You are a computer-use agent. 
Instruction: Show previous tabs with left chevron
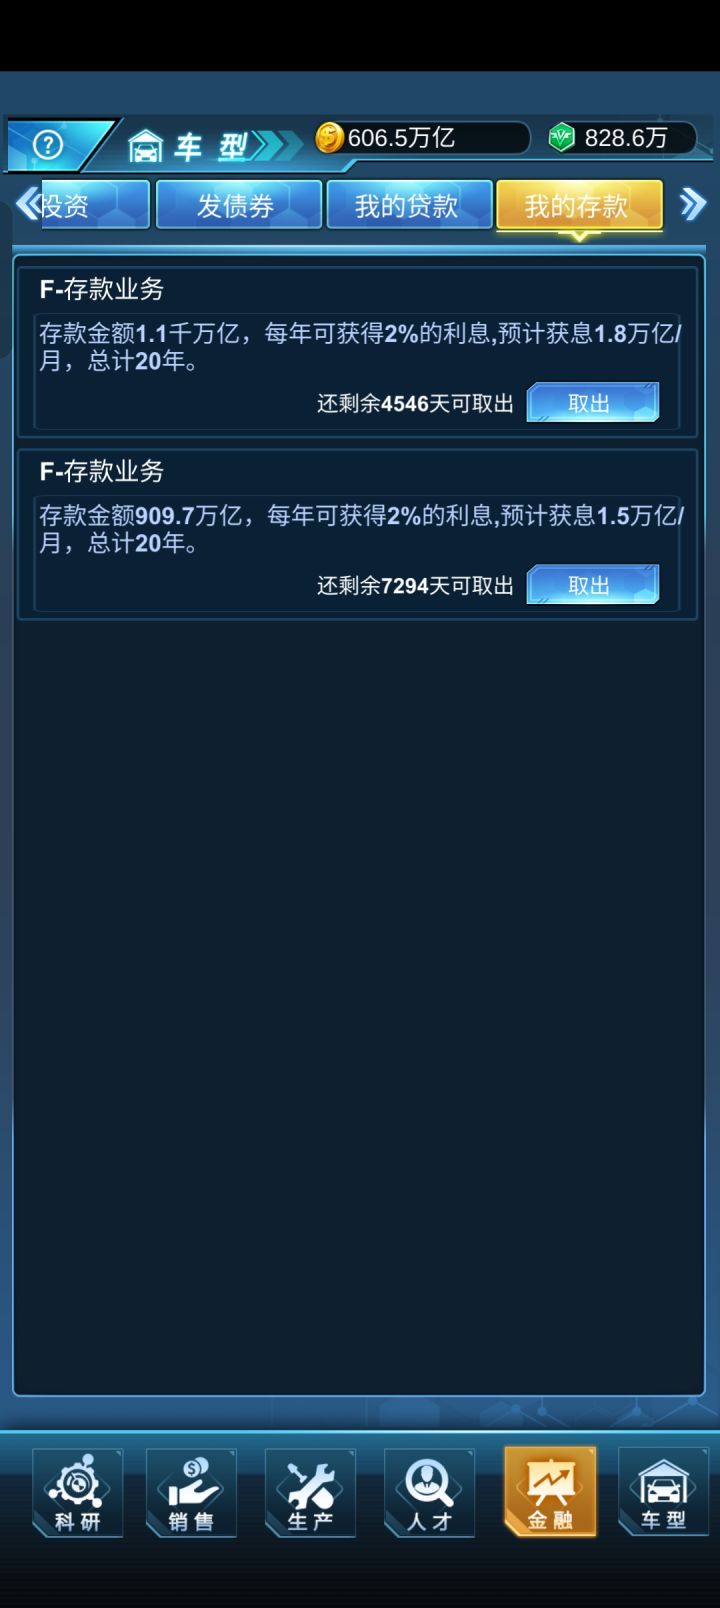28,204
